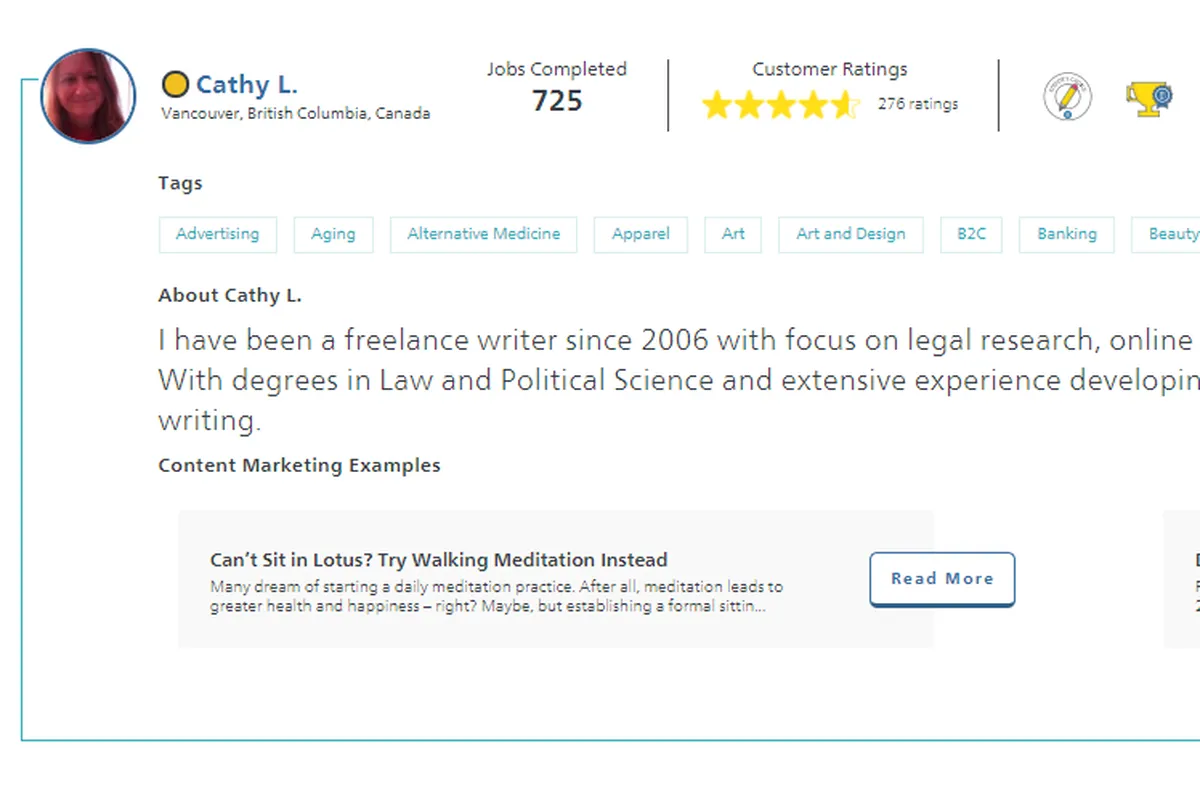Select the B2C tag
The image size is (1200, 799).
(x=971, y=234)
